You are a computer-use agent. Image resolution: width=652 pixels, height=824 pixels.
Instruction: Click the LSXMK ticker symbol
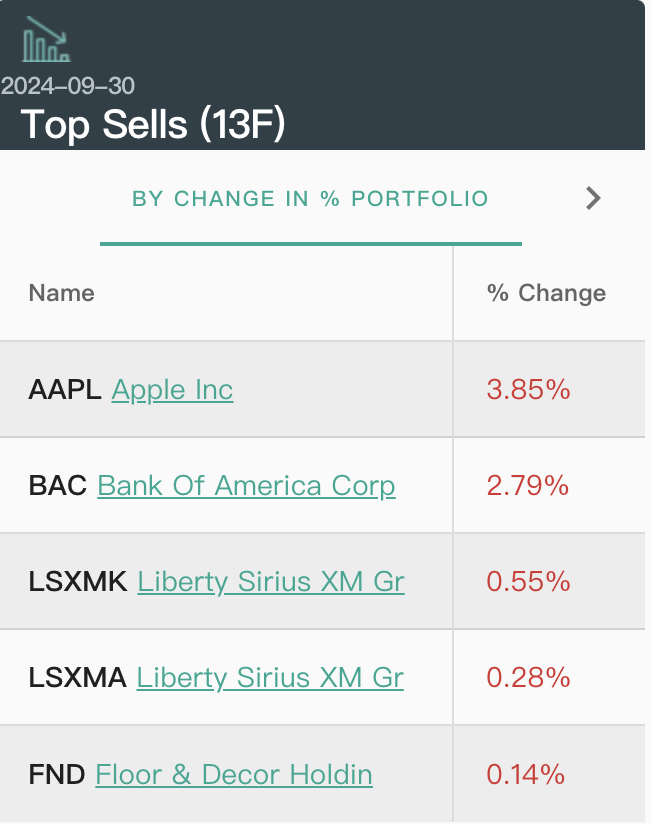78,582
